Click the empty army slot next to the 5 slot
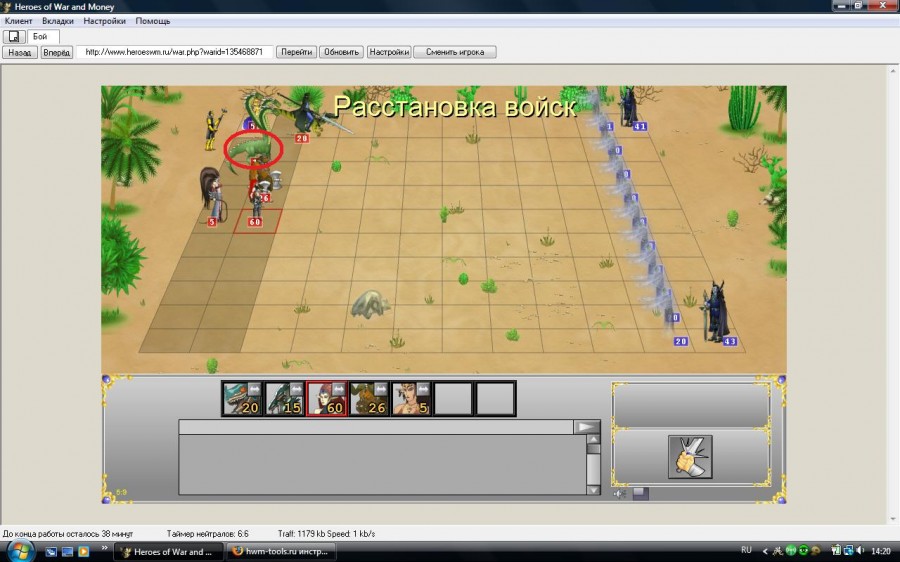Screen dimensions: 900x562 [x=453, y=398]
